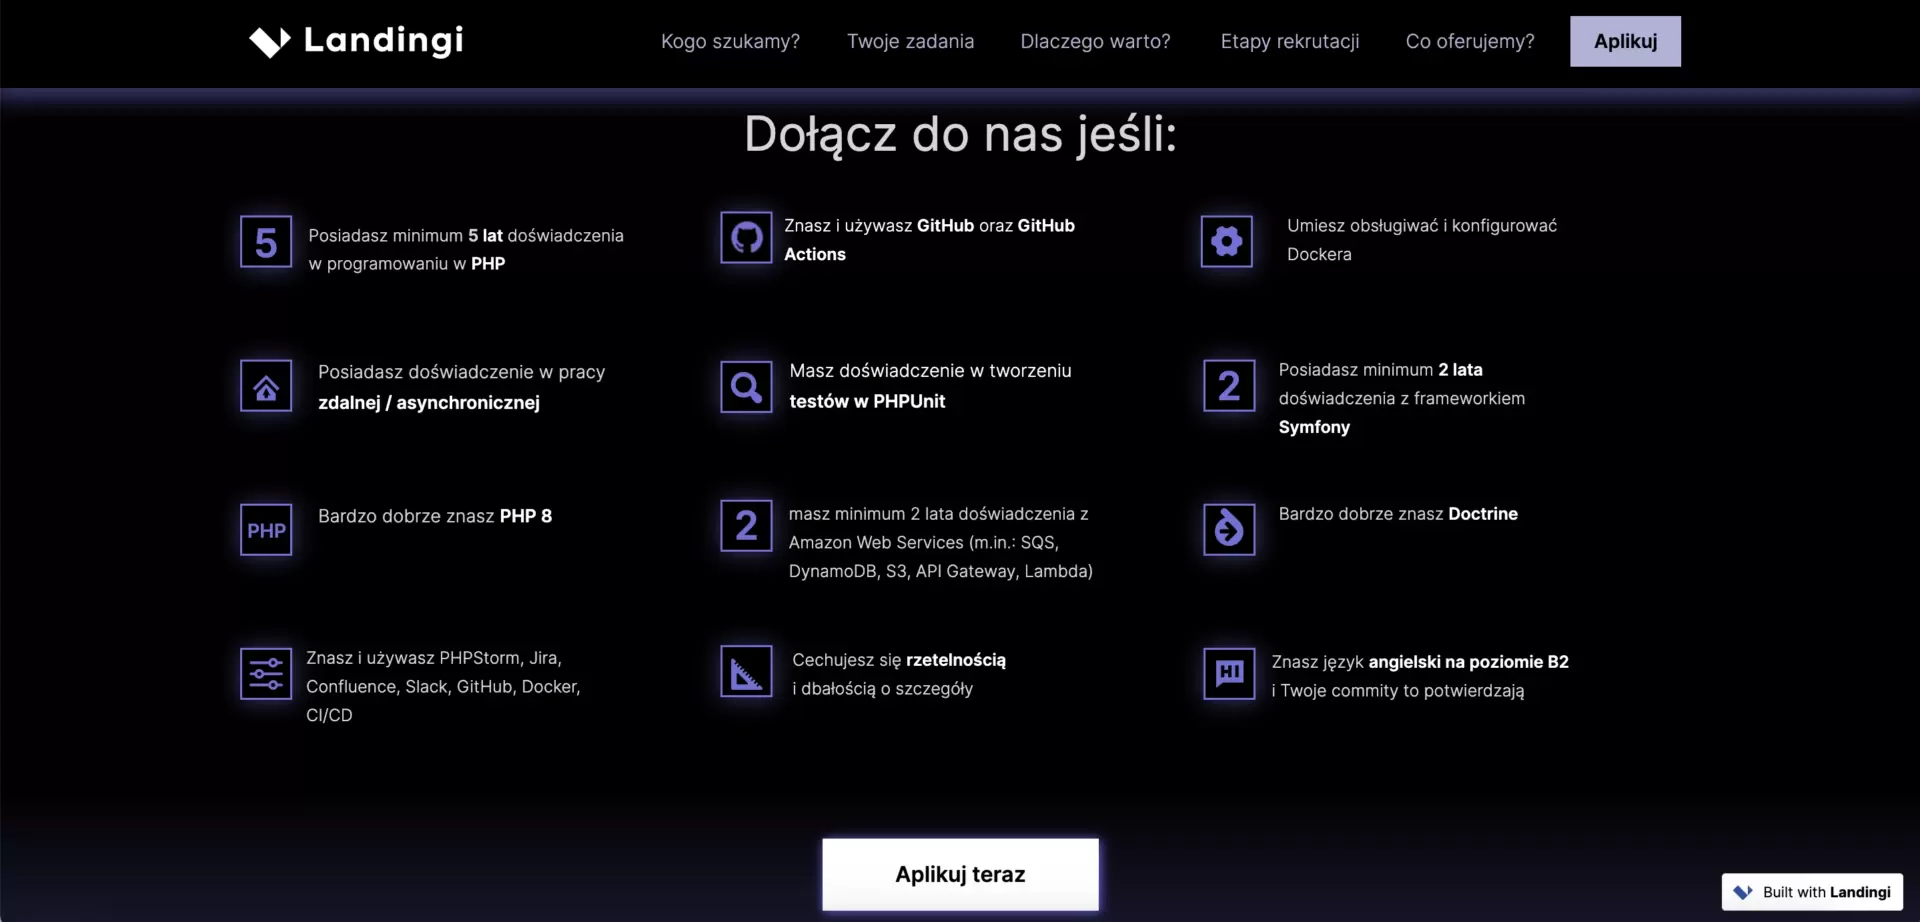Select the magnifier icon beside PHPUnit text
The width and height of the screenshot is (1920, 922).
[745, 386]
